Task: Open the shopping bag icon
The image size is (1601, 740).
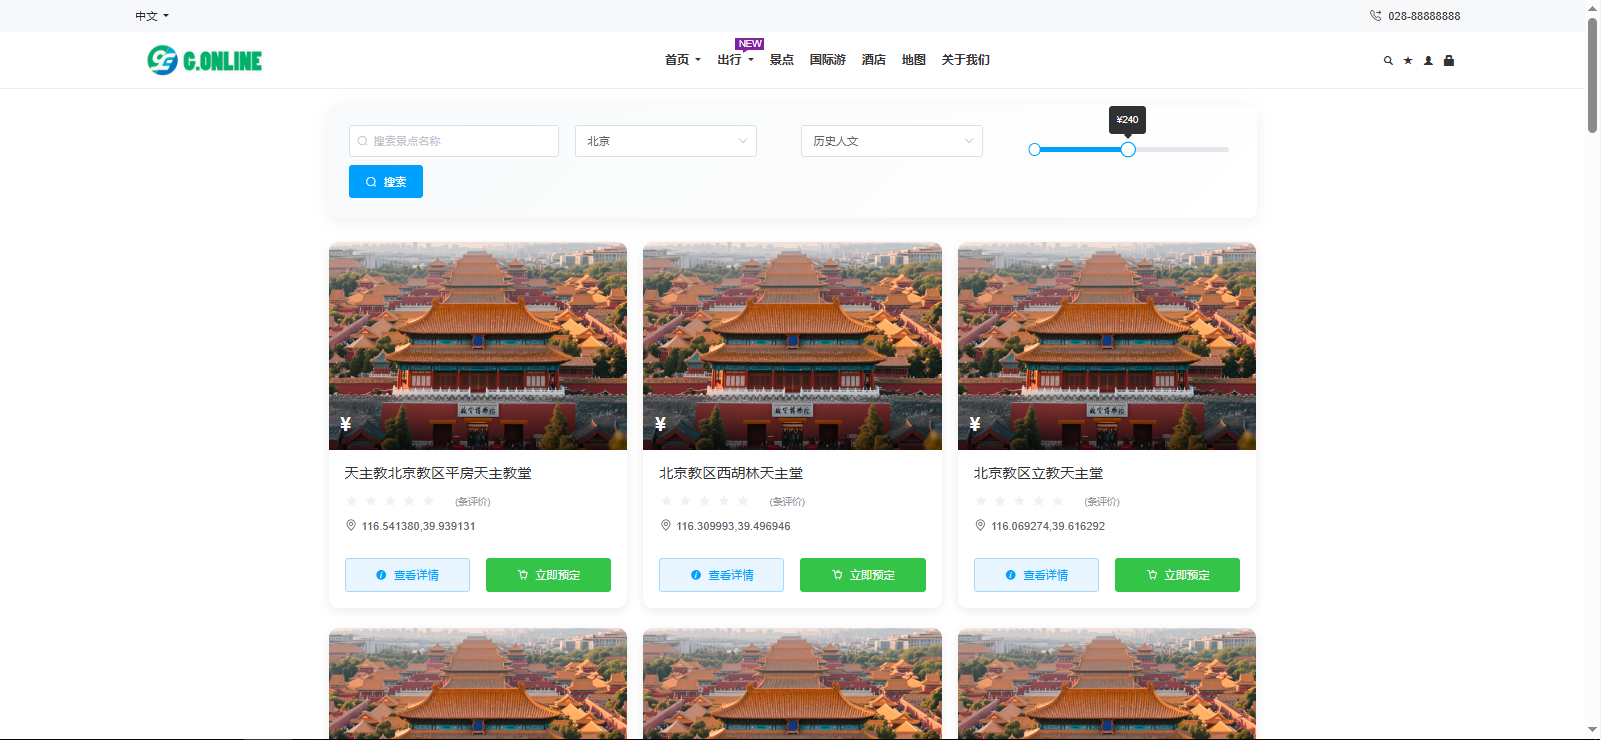Action: point(1448,60)
